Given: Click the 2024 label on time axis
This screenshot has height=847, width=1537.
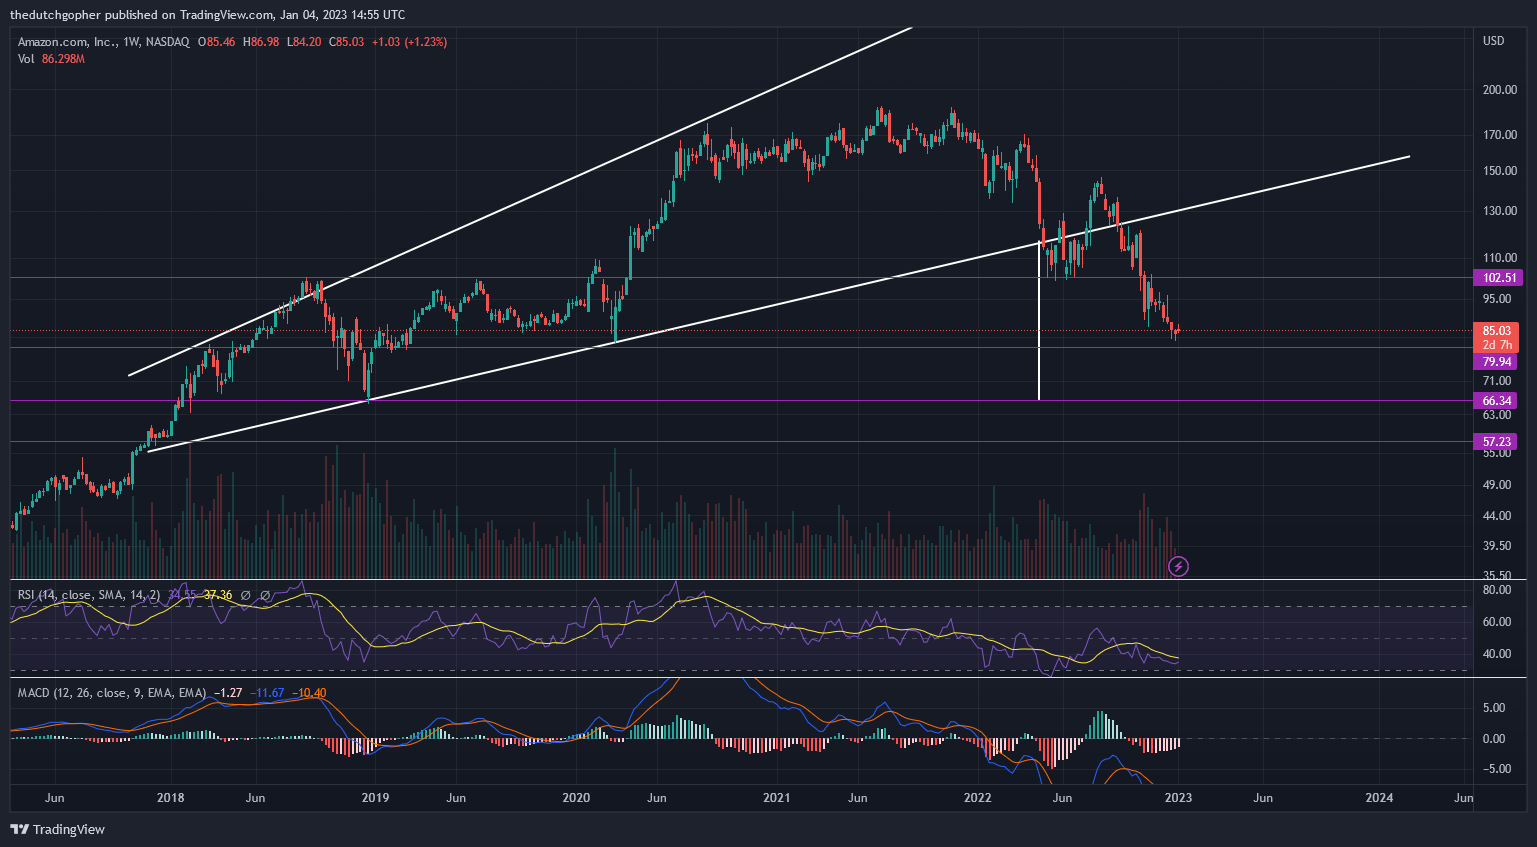Looking at the screenshot, I should 1379,798.
